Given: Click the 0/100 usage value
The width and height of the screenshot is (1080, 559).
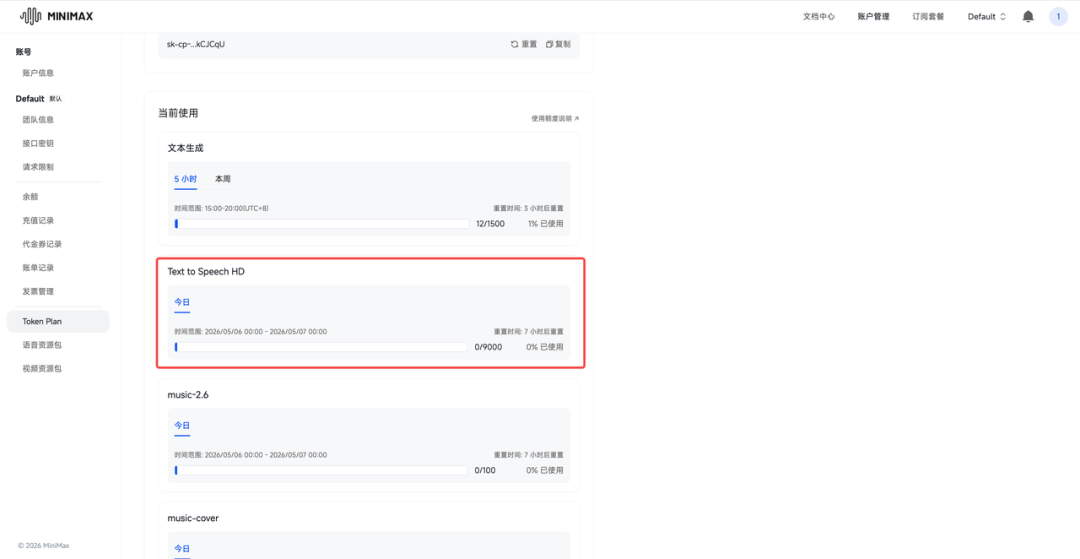Looking at the screenshot, I should point(485,470).
